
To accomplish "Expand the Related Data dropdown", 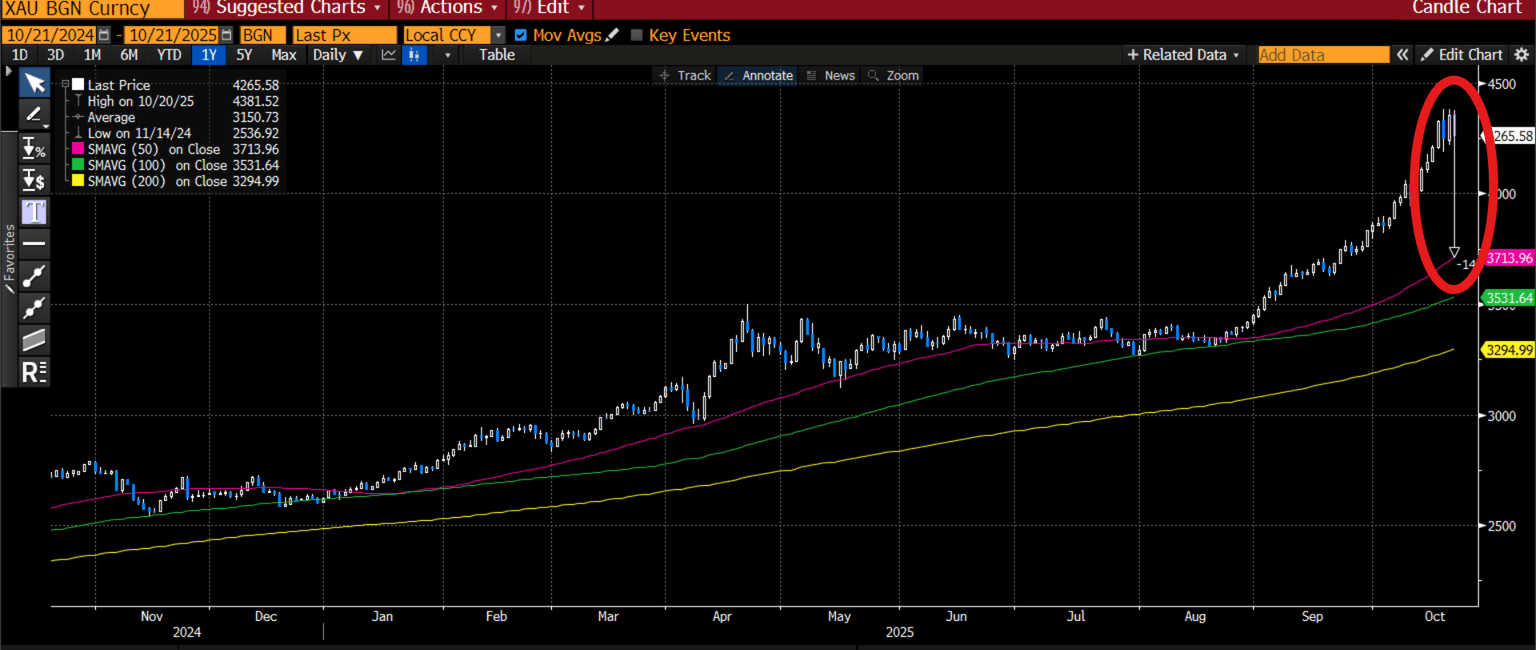I will pyautogui.click(x=1184, y=55).
